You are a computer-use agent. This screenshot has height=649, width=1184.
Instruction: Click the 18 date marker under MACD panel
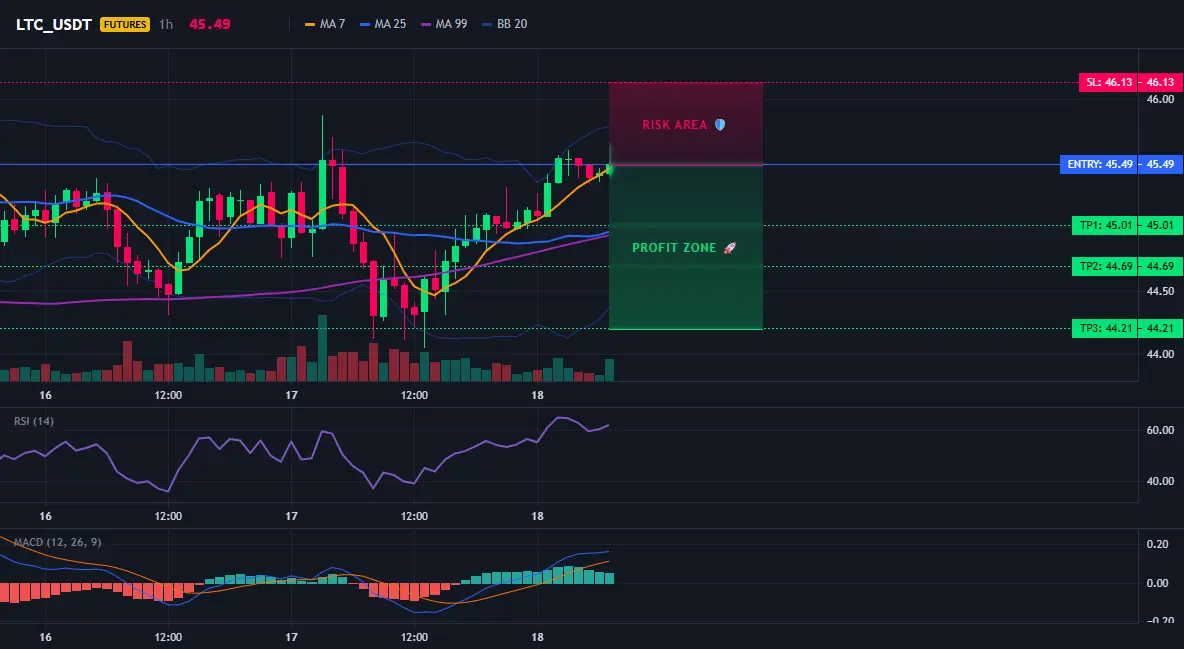point(537,637)
